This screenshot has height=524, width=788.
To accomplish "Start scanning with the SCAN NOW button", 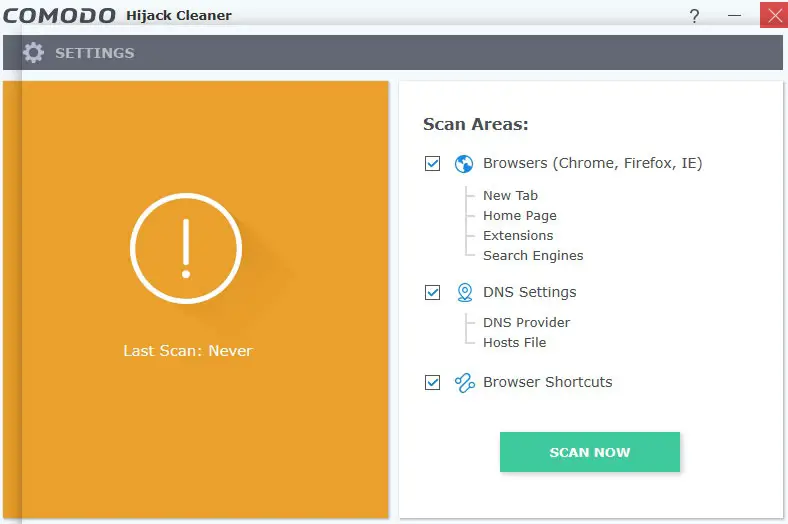I will [589, 452].
